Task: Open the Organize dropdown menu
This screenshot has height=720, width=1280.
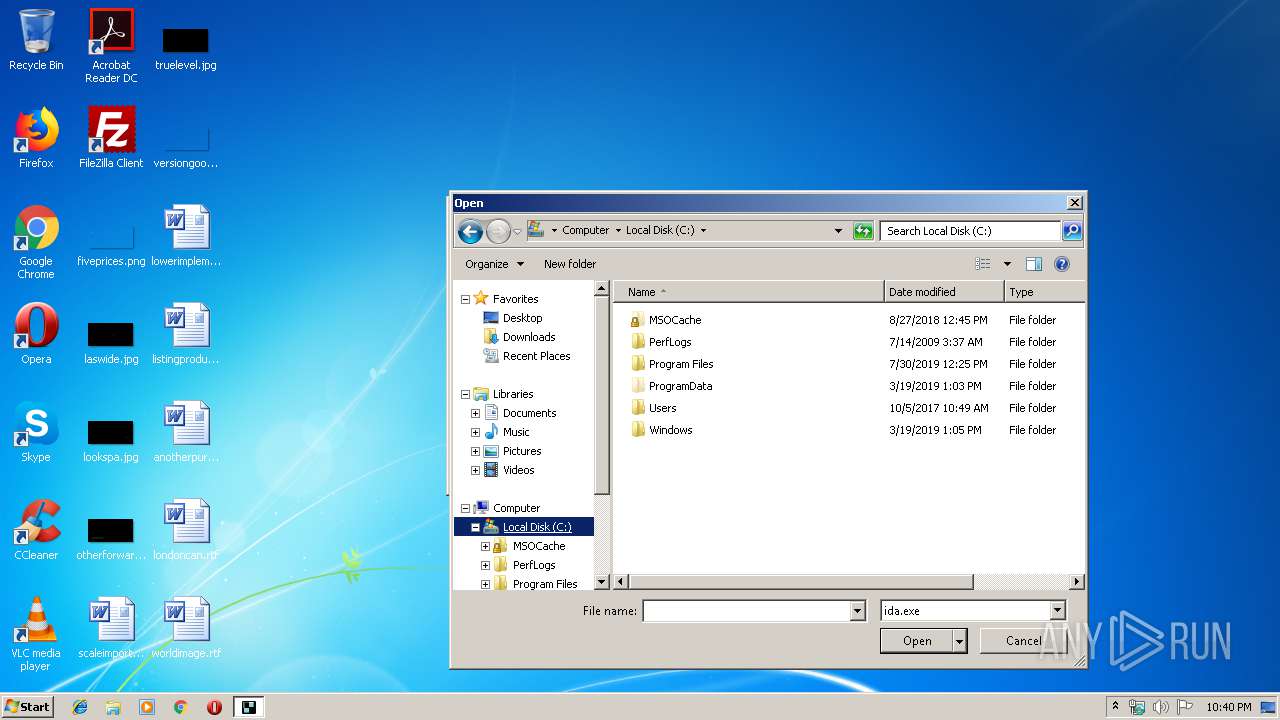Action: point(494,264)
